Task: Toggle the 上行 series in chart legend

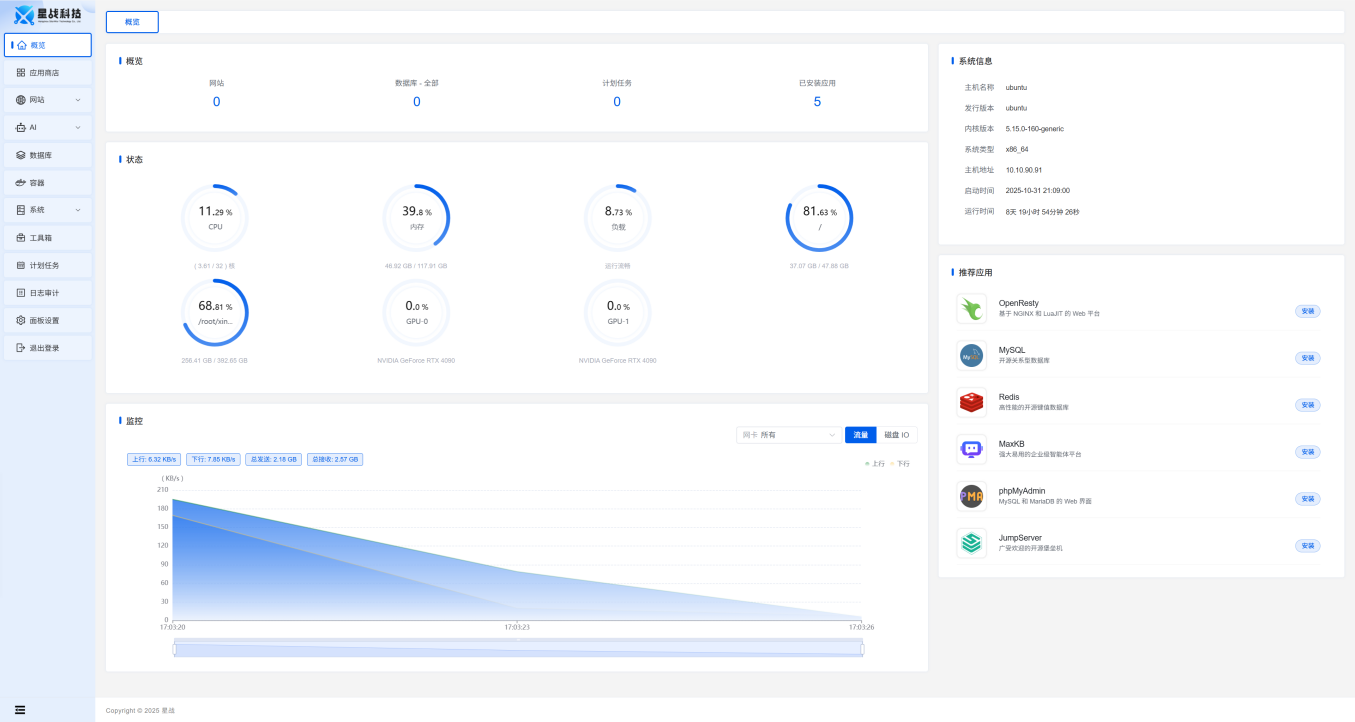Action: pos(875,464)
